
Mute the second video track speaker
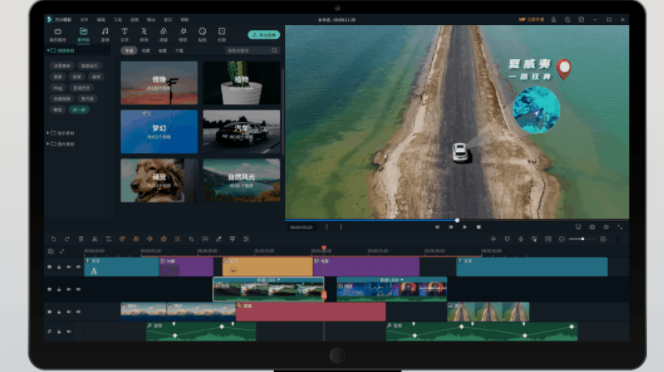click(x=69, y=289)
